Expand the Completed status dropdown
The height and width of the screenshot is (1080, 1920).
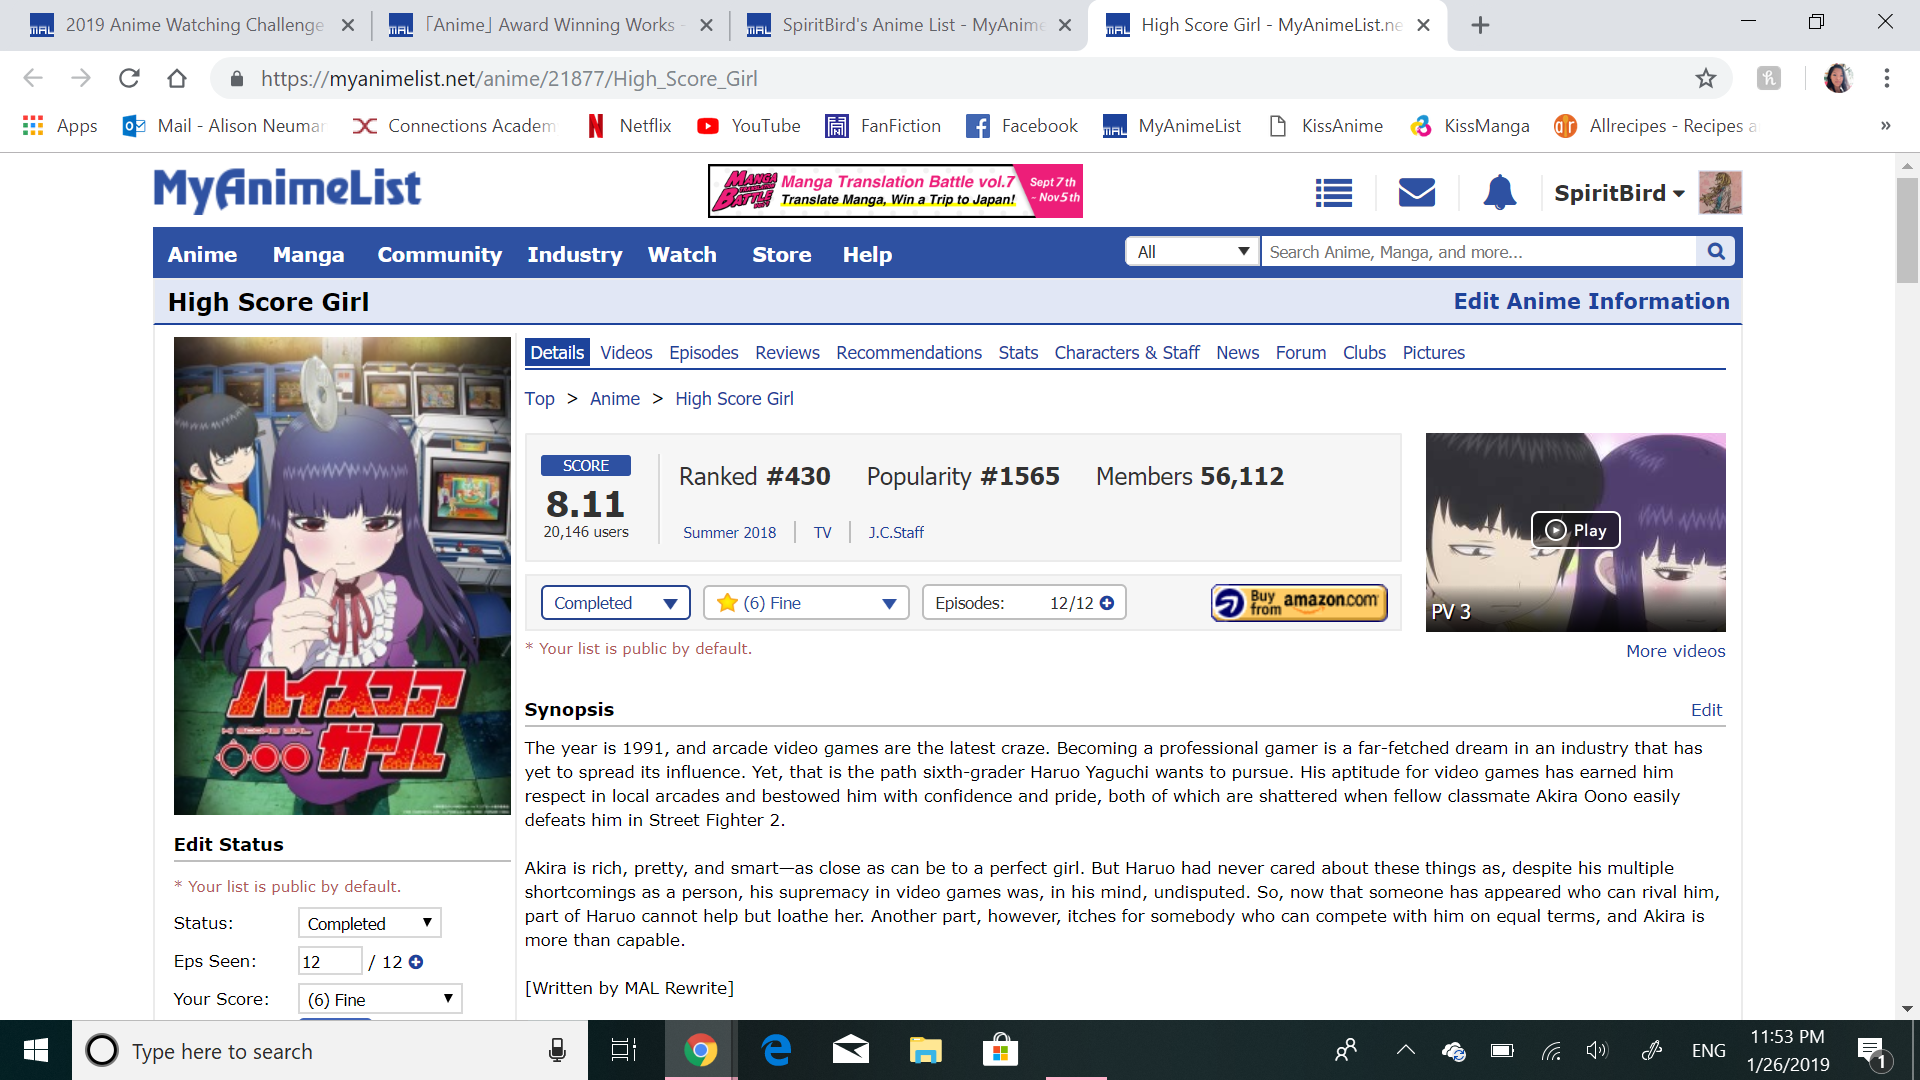click(x=615, y=603)
